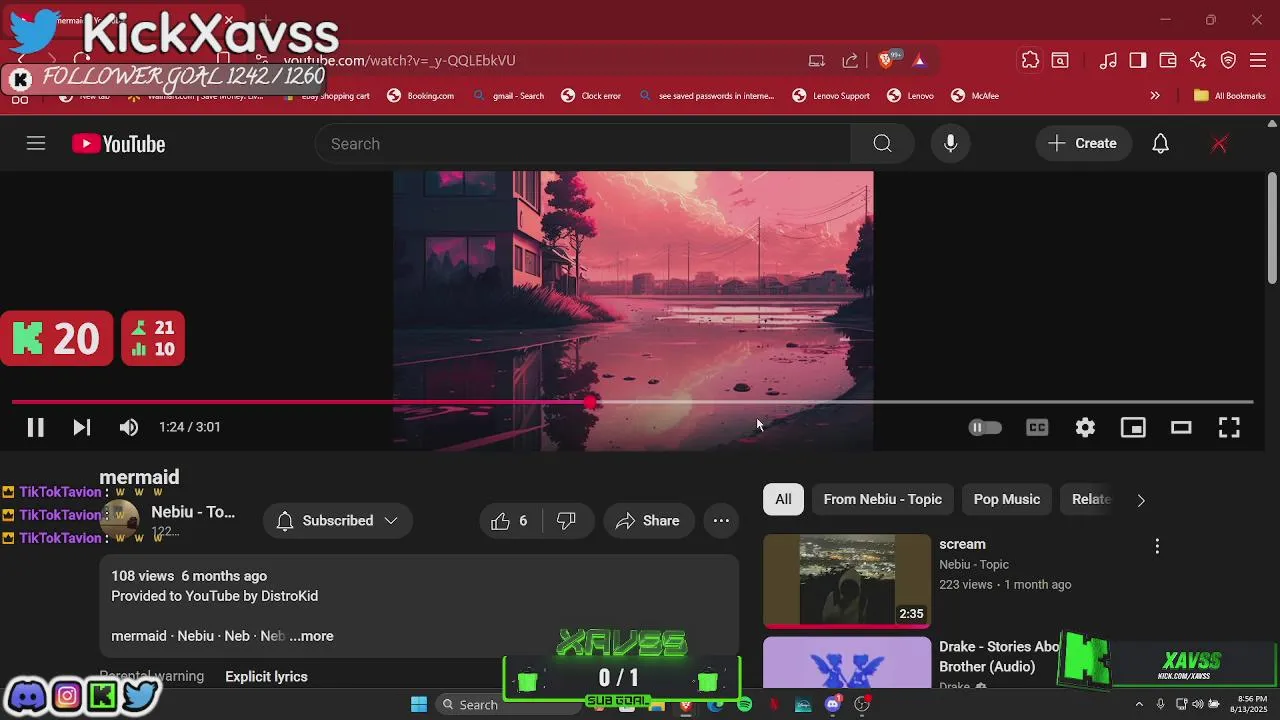Click the red playhead scrubber dot

[x=590, y=402]
